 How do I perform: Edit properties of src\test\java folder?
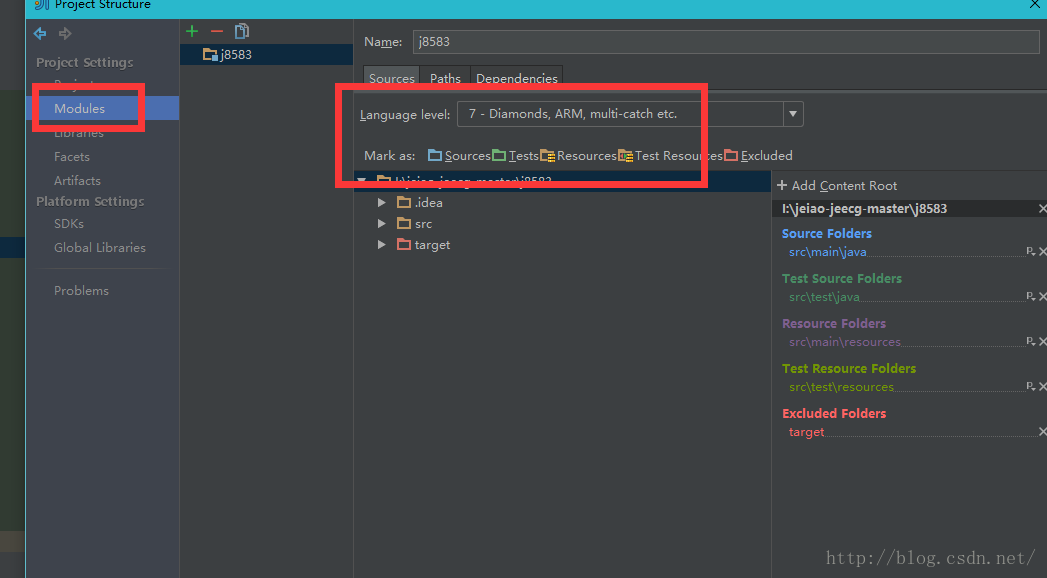[1030, 296]
